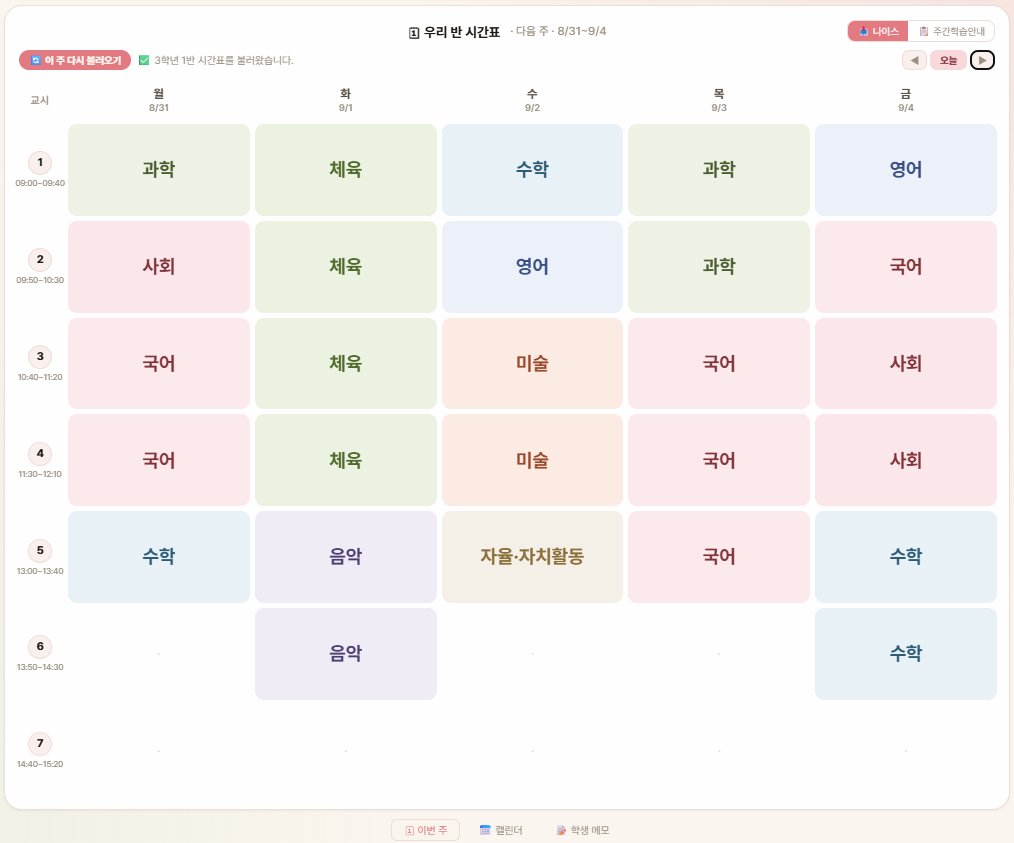Open Thursday period 2 과학 cell
The height and width of the screenshot is (843, 1014).
pos(719,267)
